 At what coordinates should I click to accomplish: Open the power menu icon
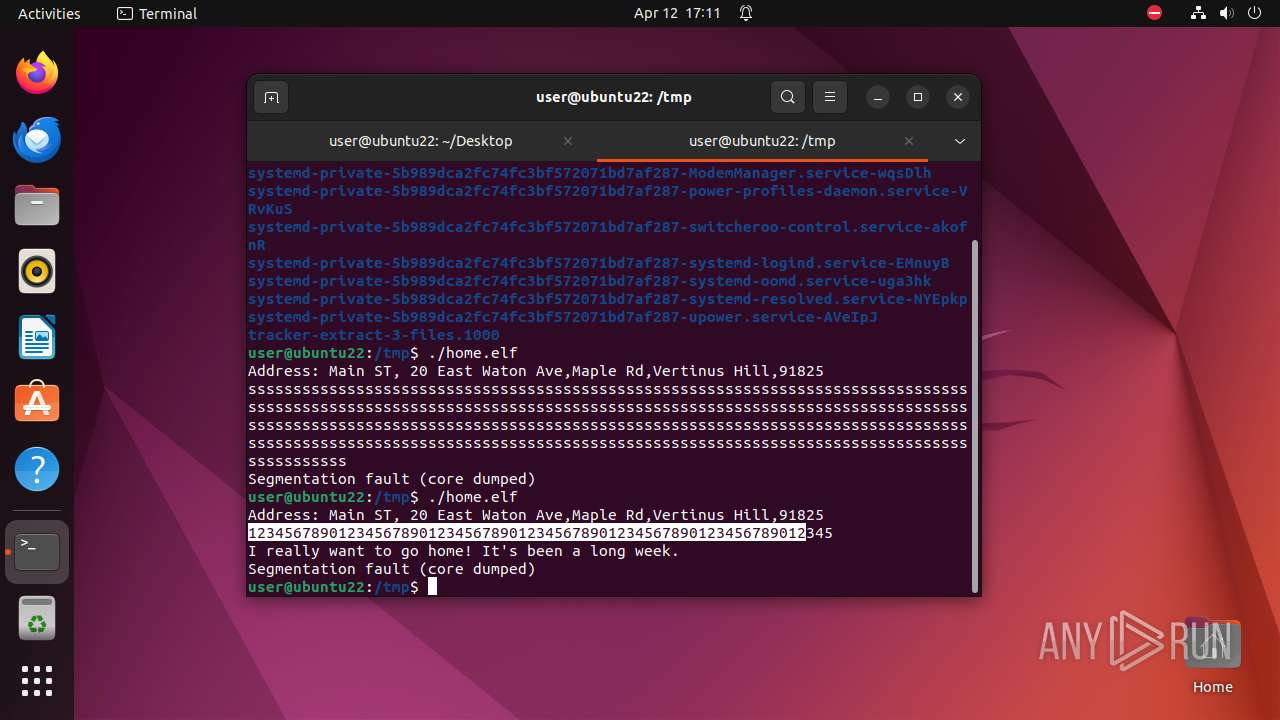coord(1255,13)
